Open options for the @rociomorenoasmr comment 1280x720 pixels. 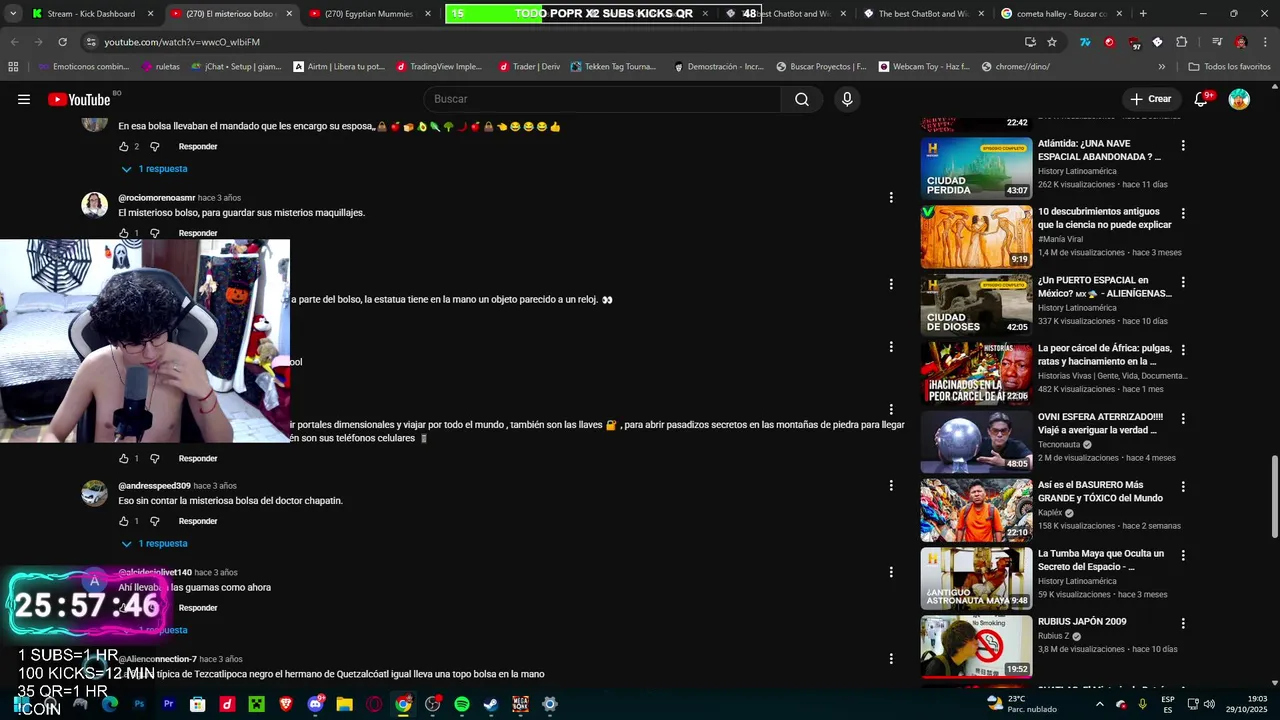(891, 198)
